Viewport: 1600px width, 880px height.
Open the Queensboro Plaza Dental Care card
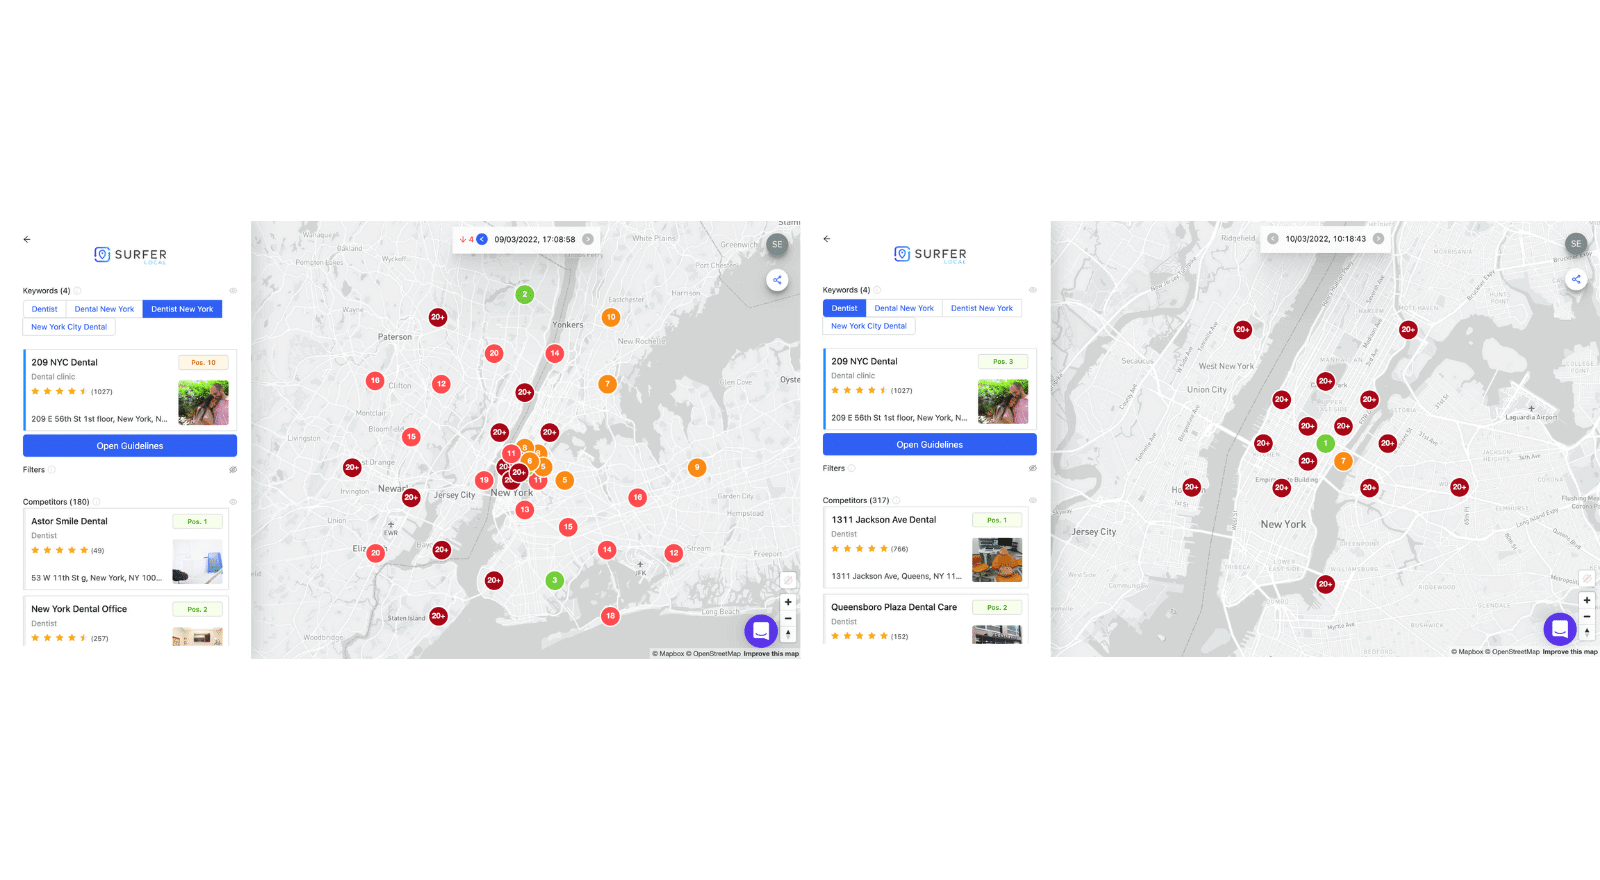point(926,619)
